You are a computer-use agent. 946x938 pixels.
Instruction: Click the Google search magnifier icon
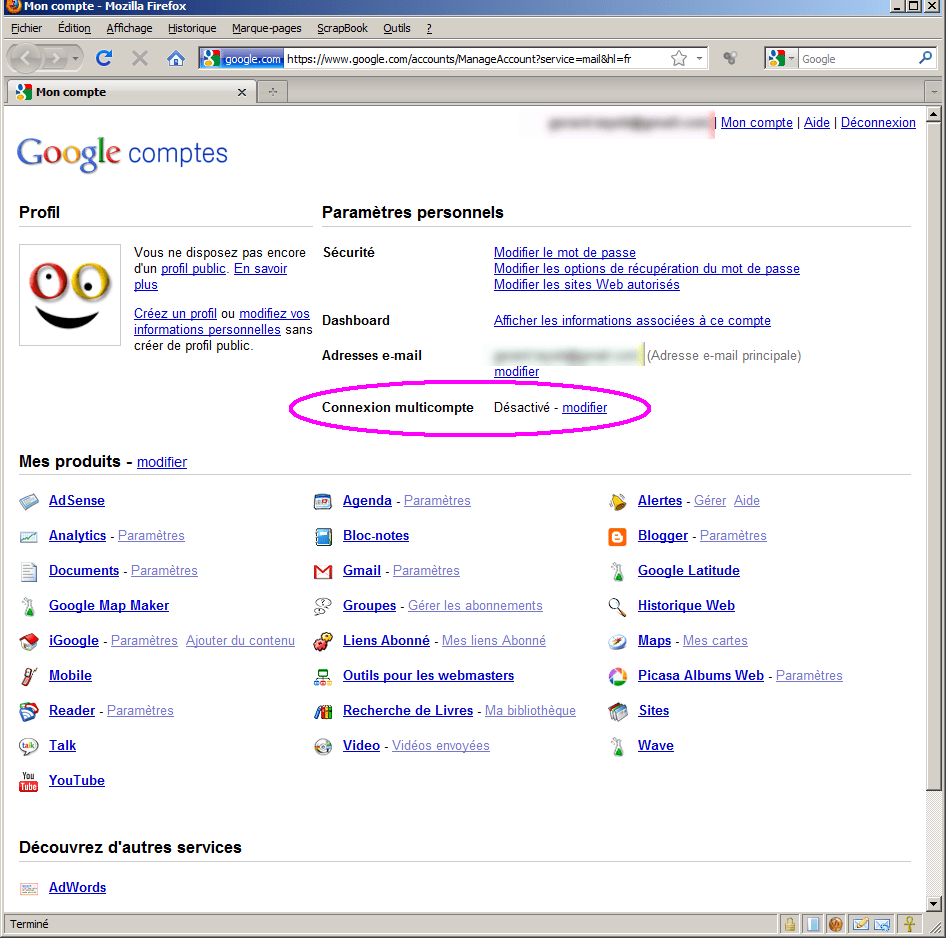point(925,58)
